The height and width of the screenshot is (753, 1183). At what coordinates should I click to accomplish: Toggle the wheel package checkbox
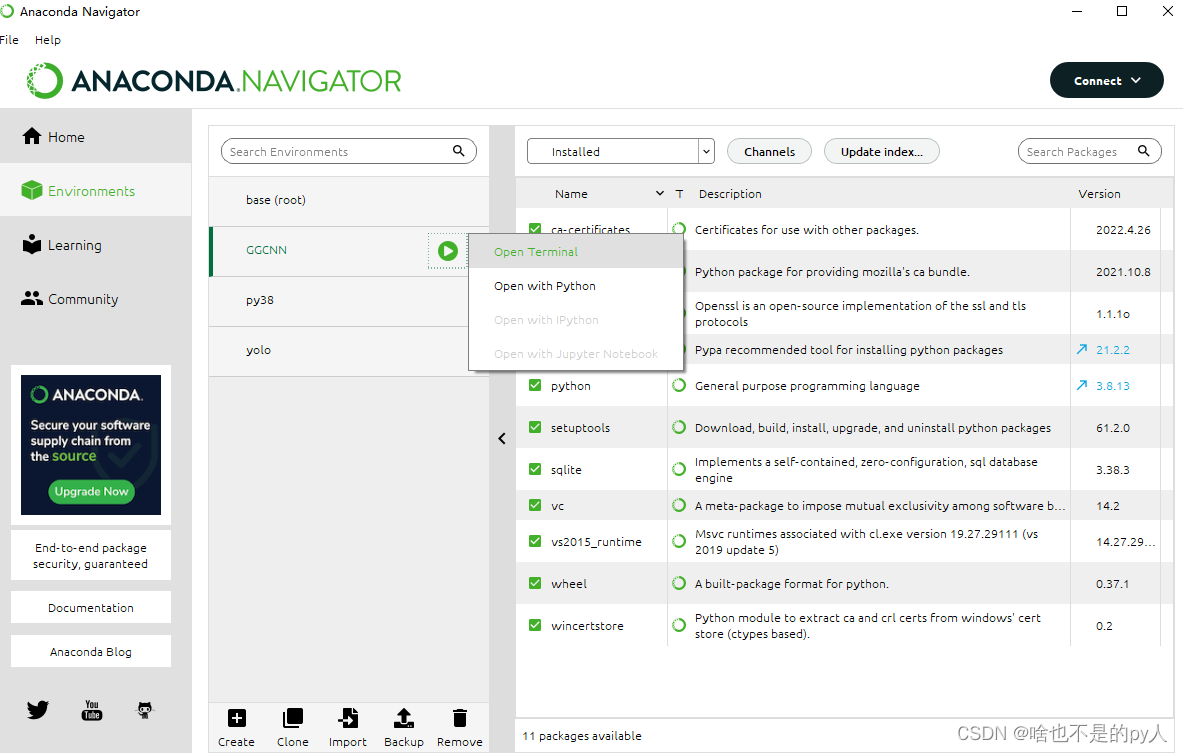coord(535,583)
